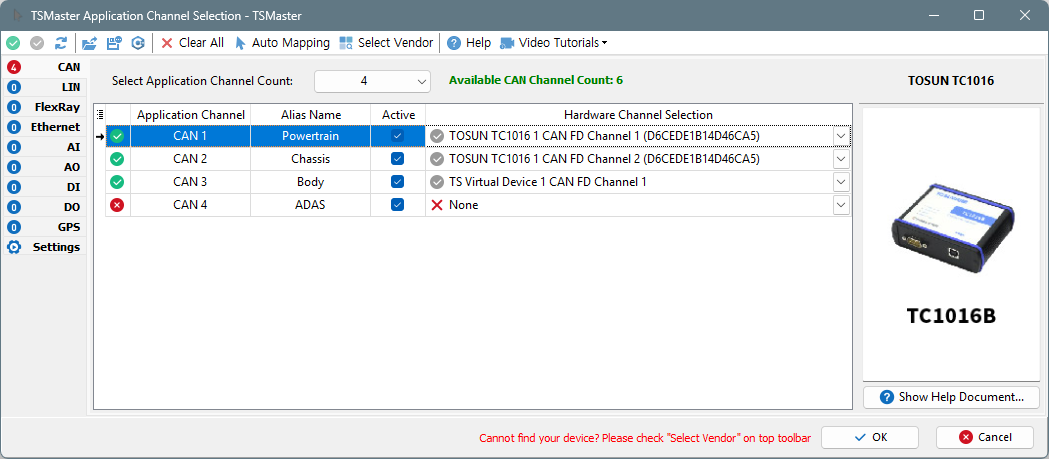This screenshot has height=459, width=1049.
Task: Expand hardware channel dropdown for CAN 4
Action: [841, 205]
